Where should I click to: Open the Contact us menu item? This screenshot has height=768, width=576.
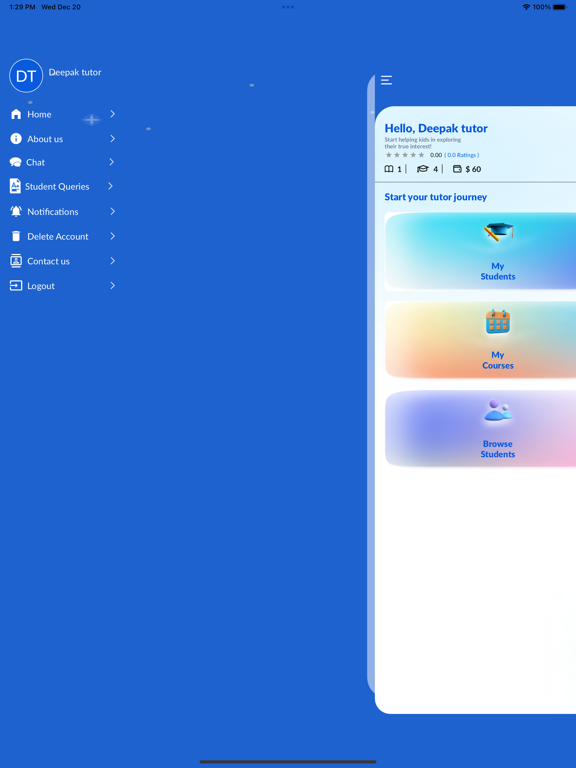pos(63,261)
